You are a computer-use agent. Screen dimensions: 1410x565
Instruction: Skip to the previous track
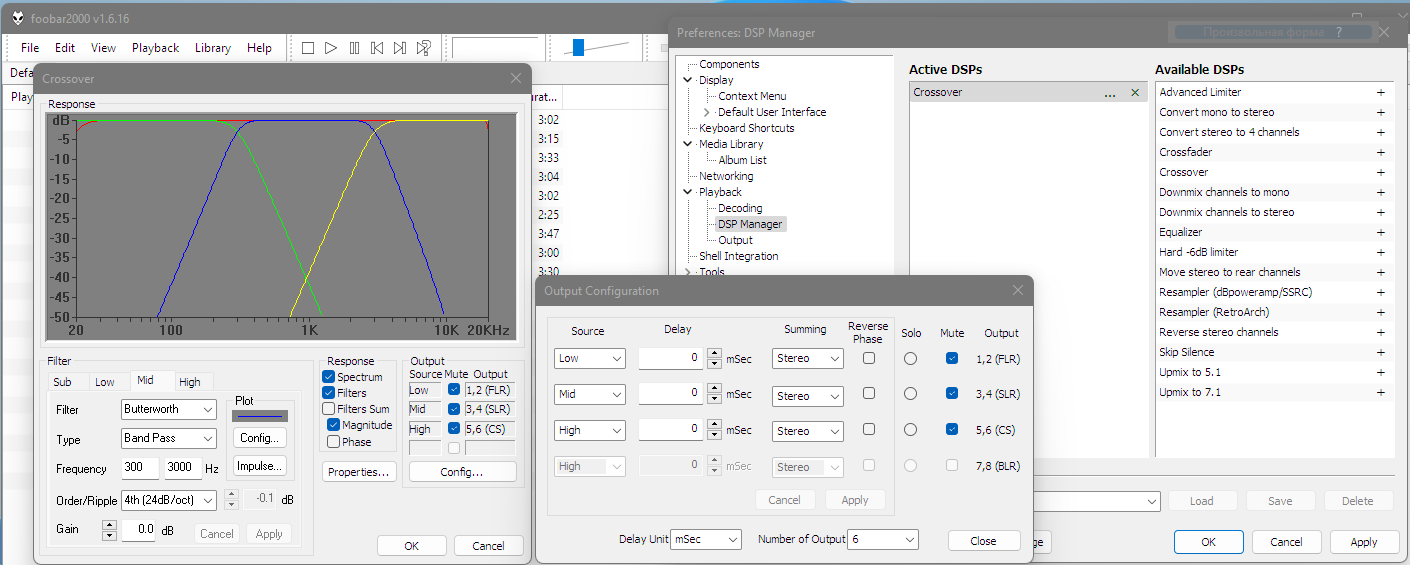coord(377,48)
